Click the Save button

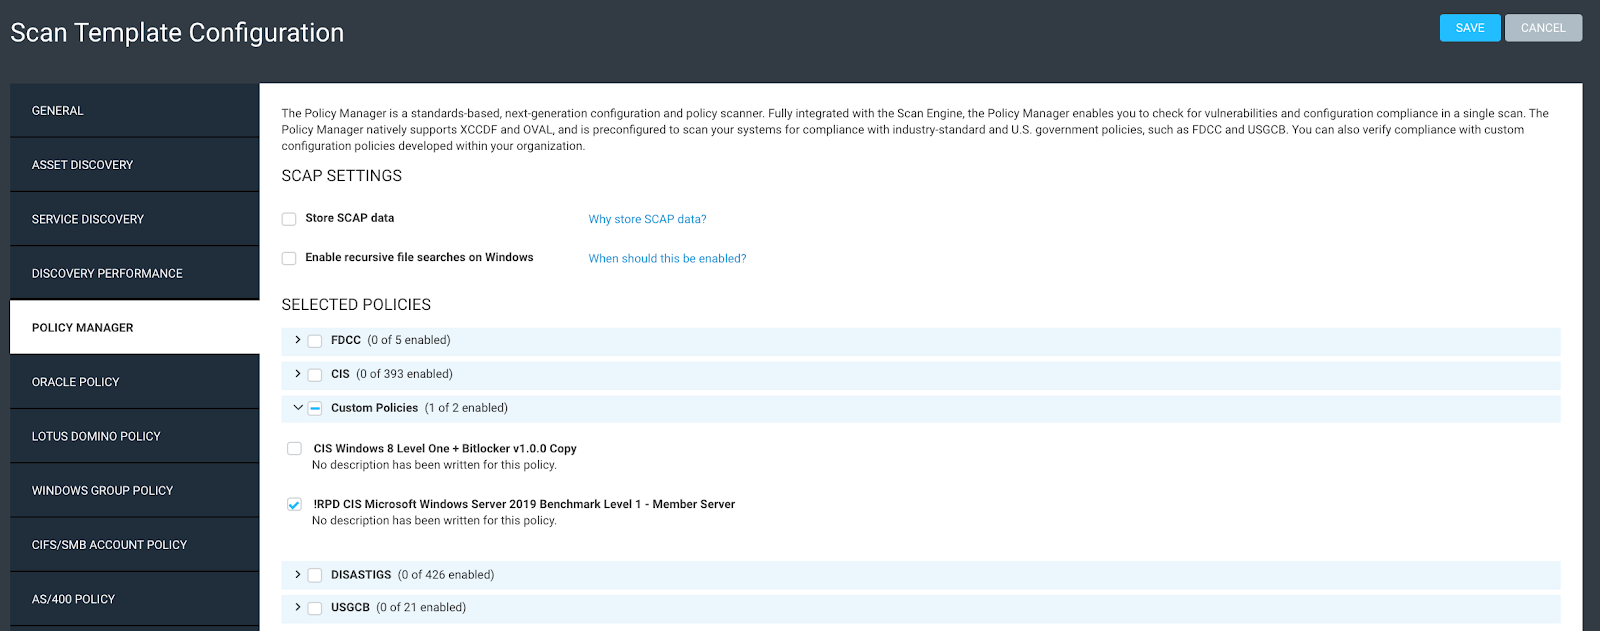[x=1469, y=28]
